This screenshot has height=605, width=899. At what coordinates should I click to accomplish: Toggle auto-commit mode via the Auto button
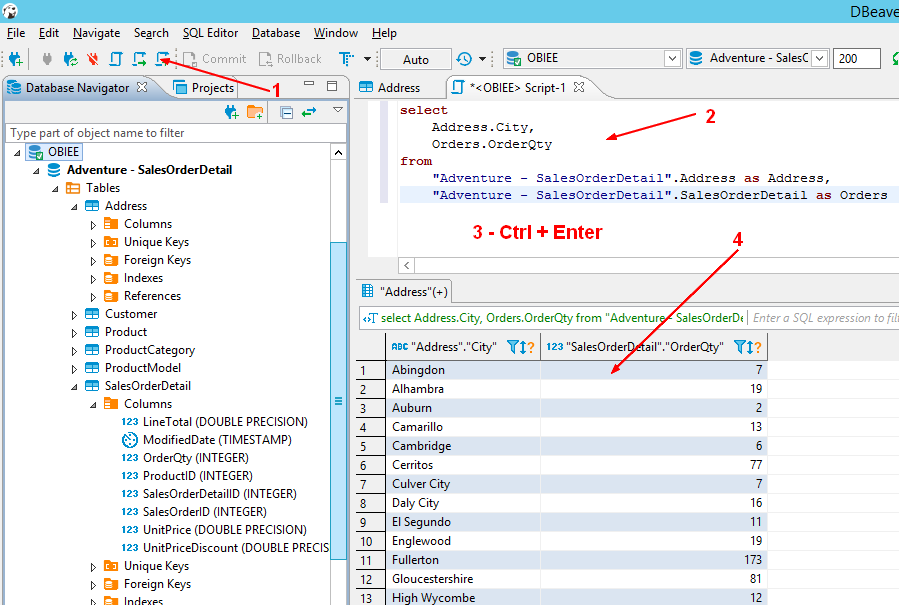(415, 58)
